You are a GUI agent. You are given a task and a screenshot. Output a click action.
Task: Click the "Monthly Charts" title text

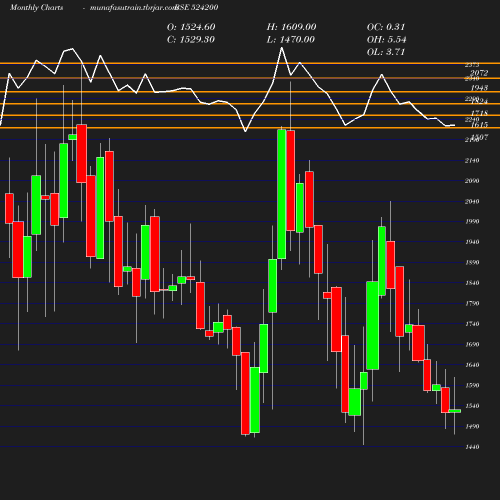(x=36, y=7)
